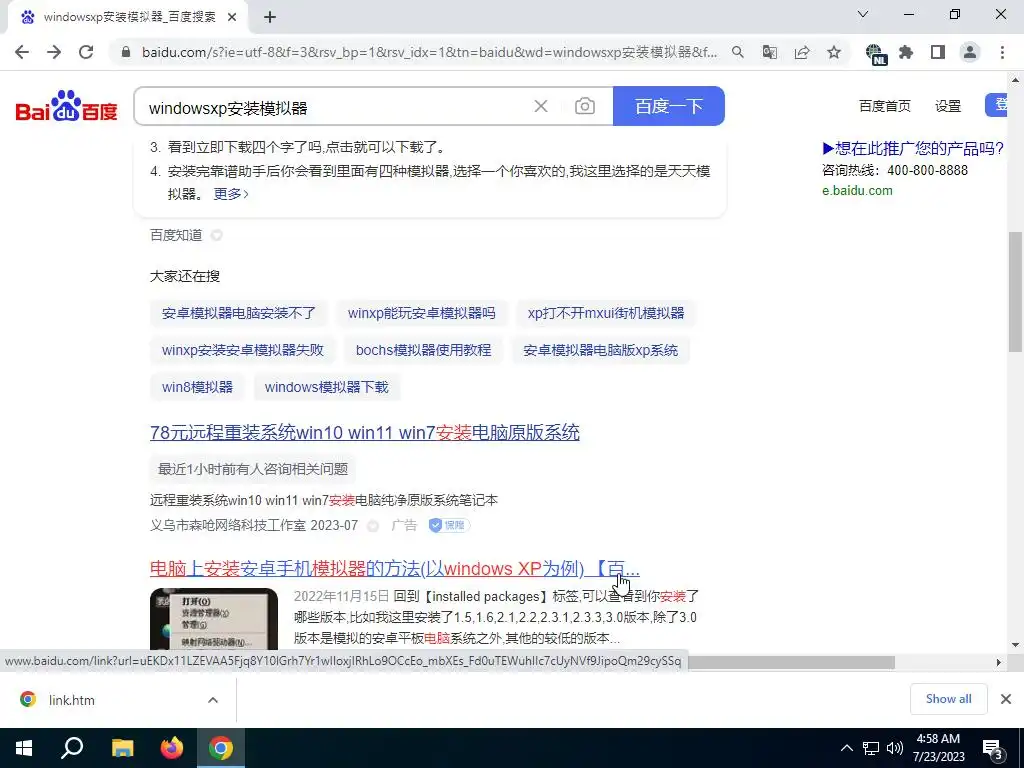Open the NL globe extension icon
Screen dimensions: 1024x768
(x=875, y=54)
